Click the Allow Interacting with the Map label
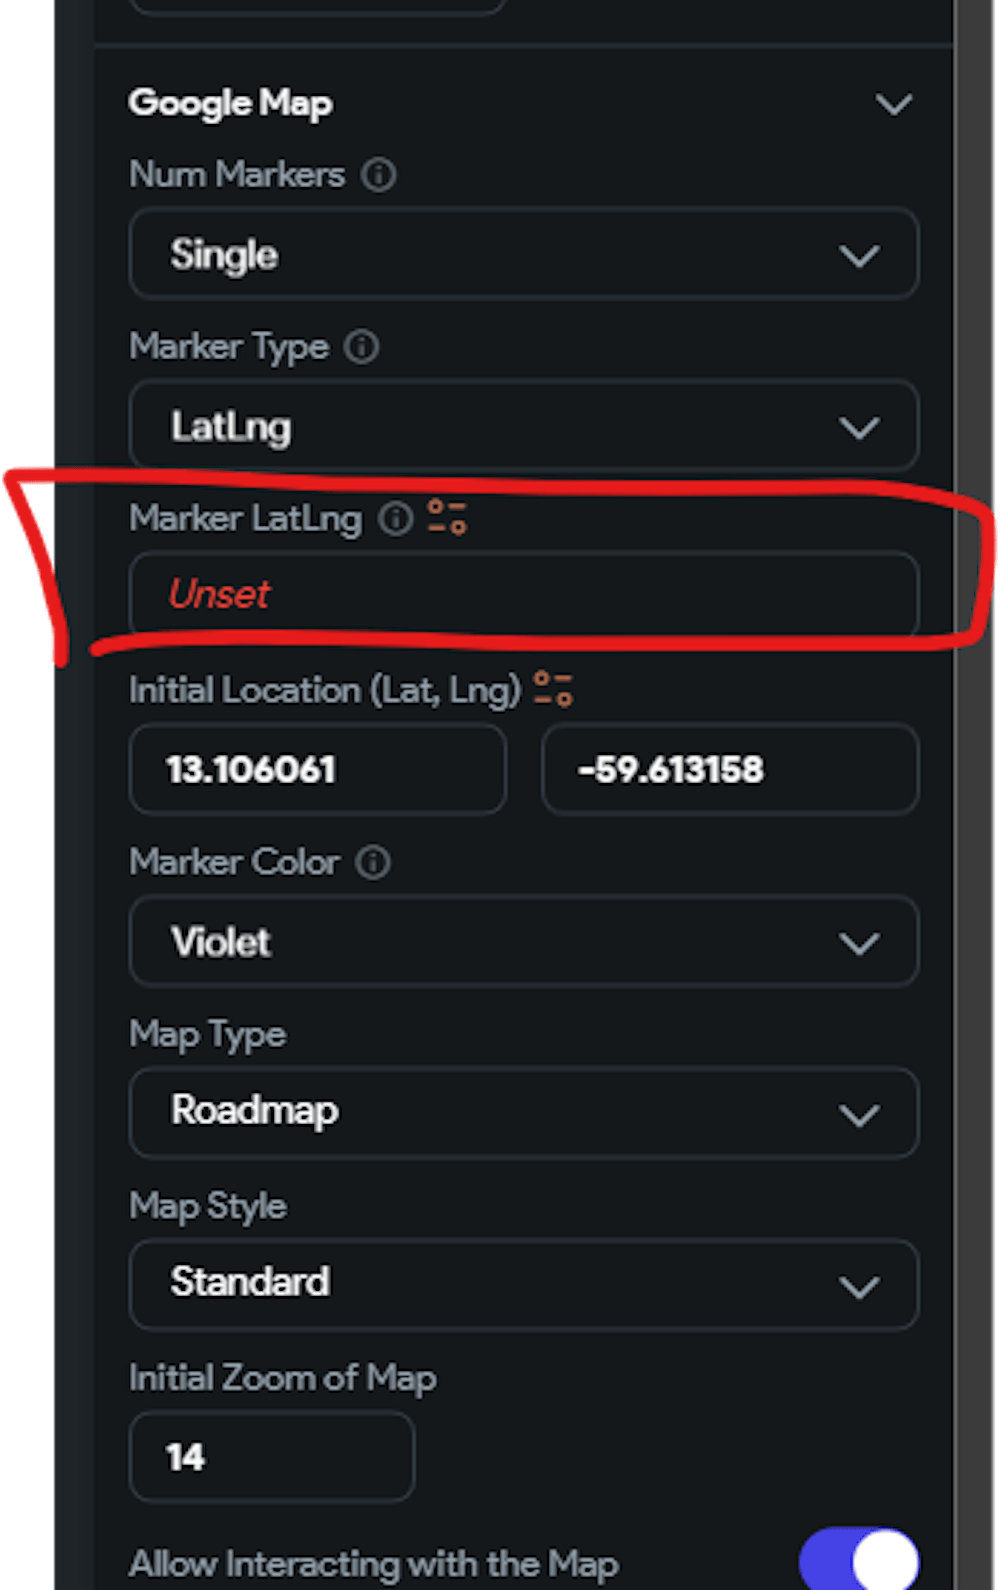1000x1590 pixels. coord(373,1563)
